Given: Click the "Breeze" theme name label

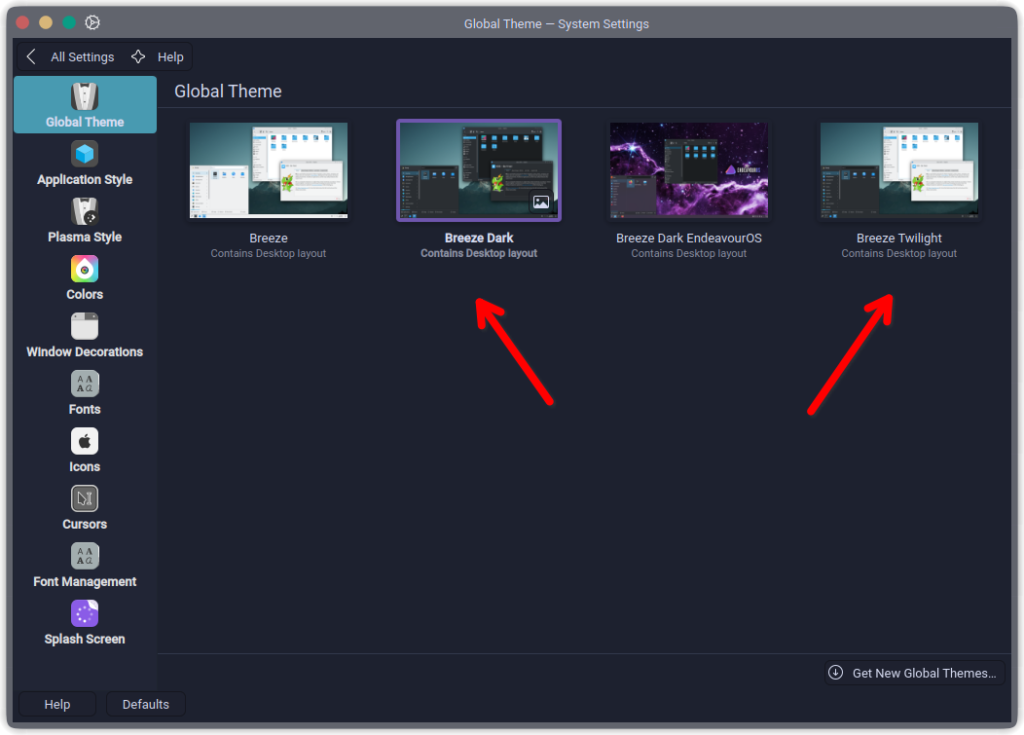Looking at the screenshot, I should tap(268, 238).
